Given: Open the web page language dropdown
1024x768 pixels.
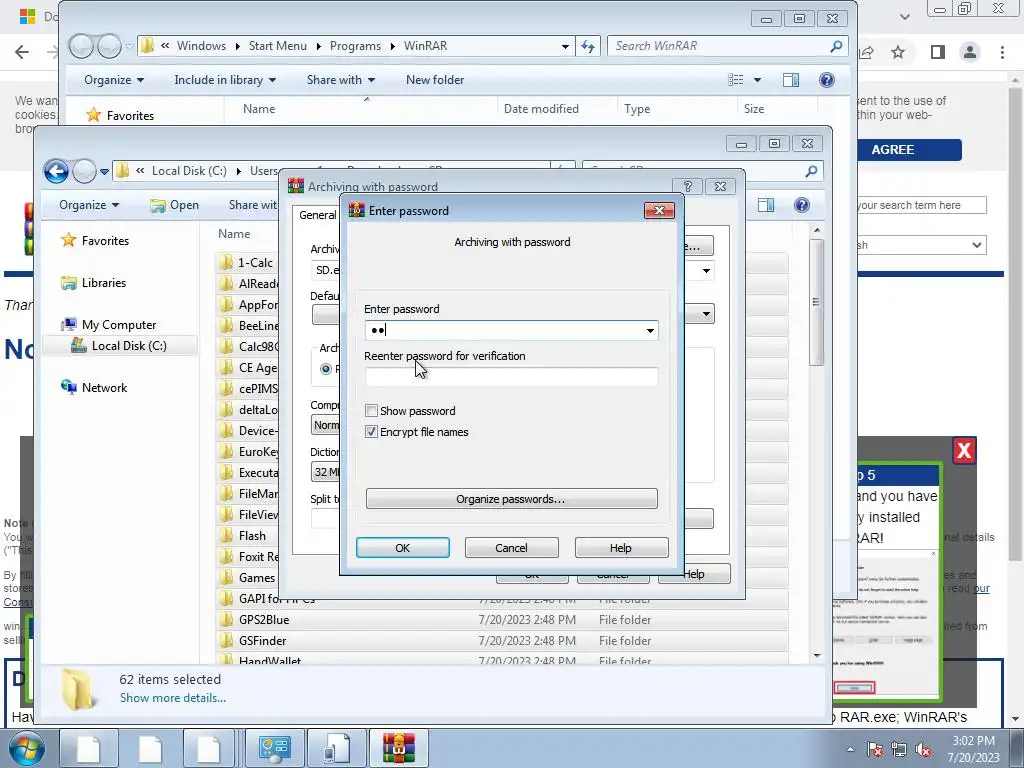Looking at the screenshot, I should (976, 246).
